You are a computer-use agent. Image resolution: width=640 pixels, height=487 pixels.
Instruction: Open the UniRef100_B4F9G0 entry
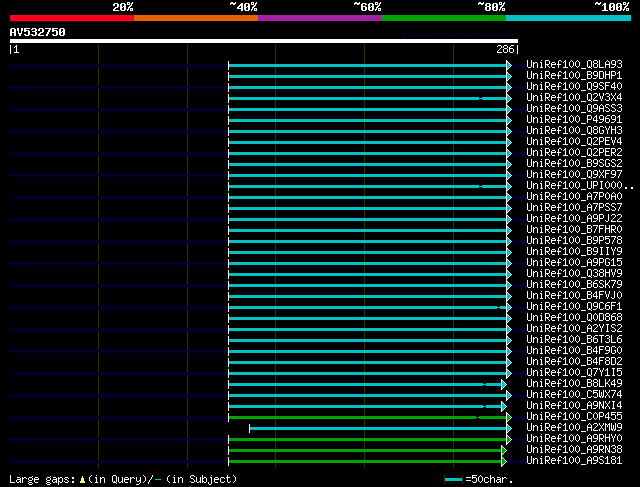pos(574,351)
